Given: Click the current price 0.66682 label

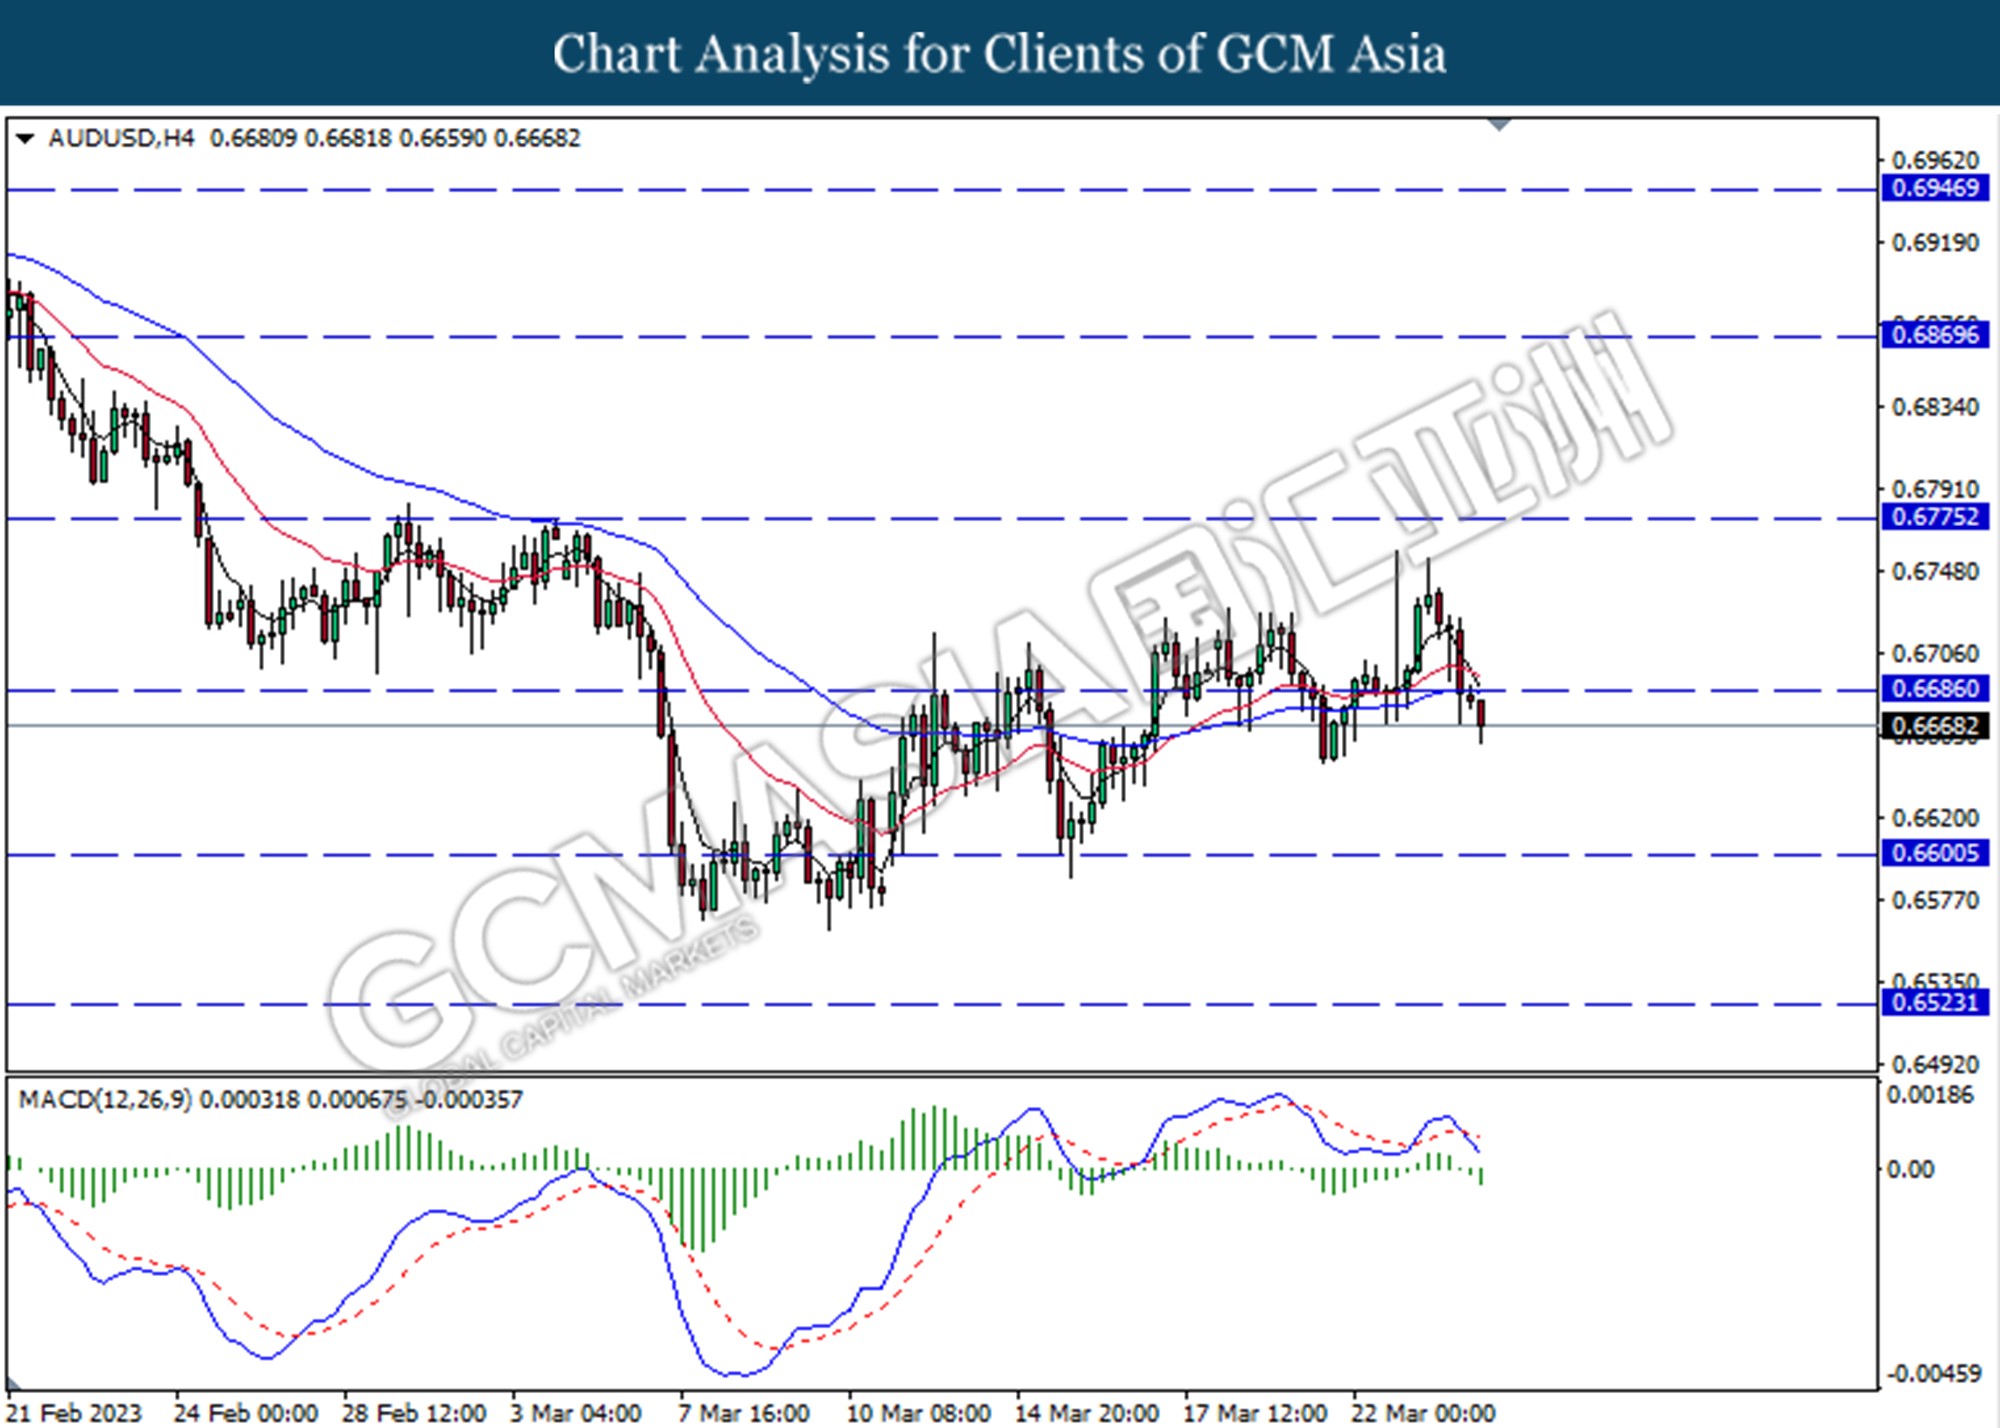Looking at the screenshot, I should point(1935,726).
